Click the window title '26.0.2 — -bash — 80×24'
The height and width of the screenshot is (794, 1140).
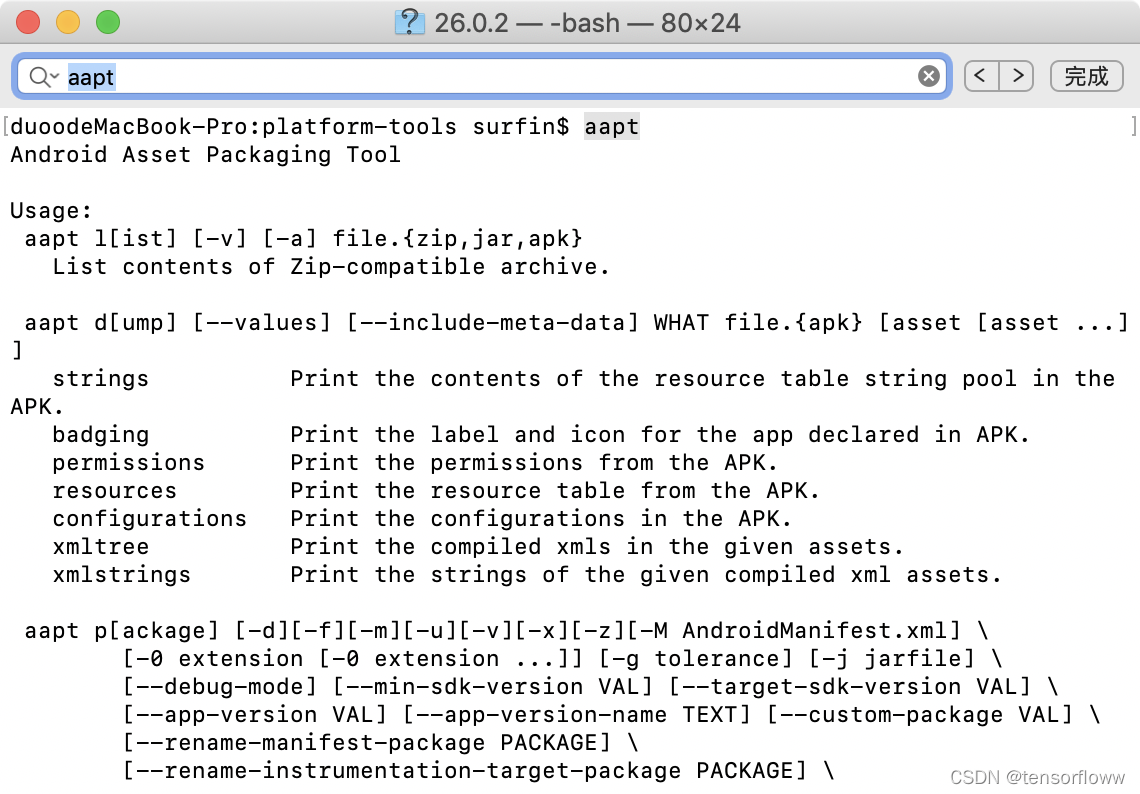(x=587, y=23)
